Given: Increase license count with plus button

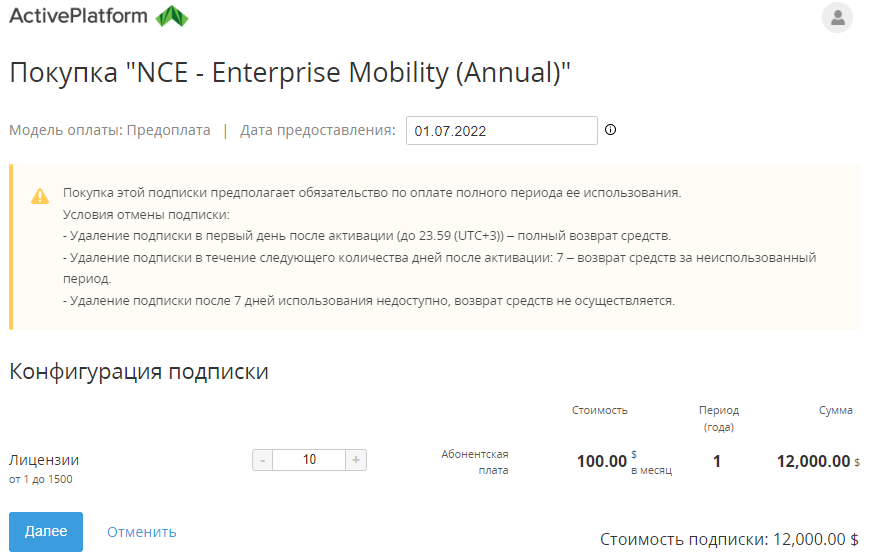Looking at the screenshot, I should pyautogui.click(x=356, y=460).
